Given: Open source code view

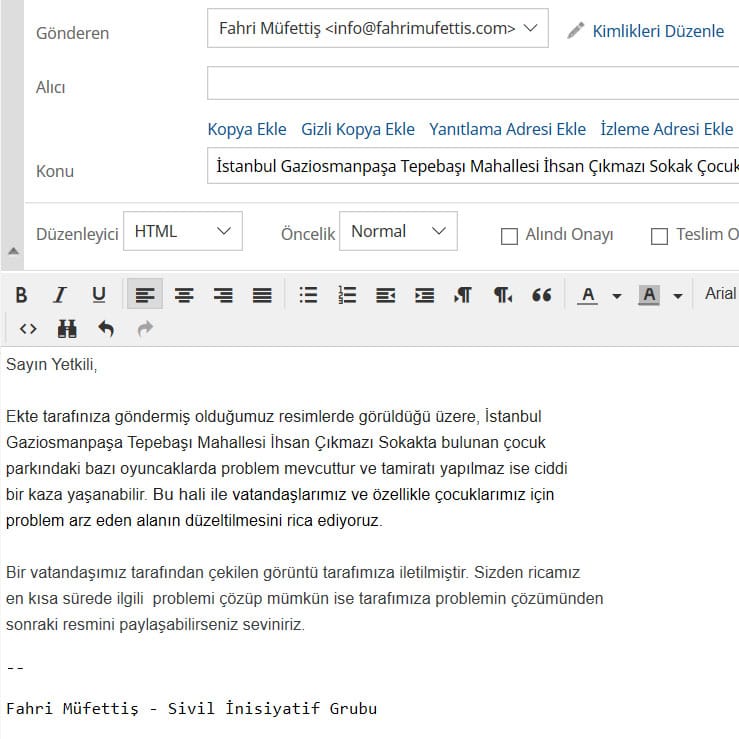Looking at the screenshot, I should coord(28,328).
